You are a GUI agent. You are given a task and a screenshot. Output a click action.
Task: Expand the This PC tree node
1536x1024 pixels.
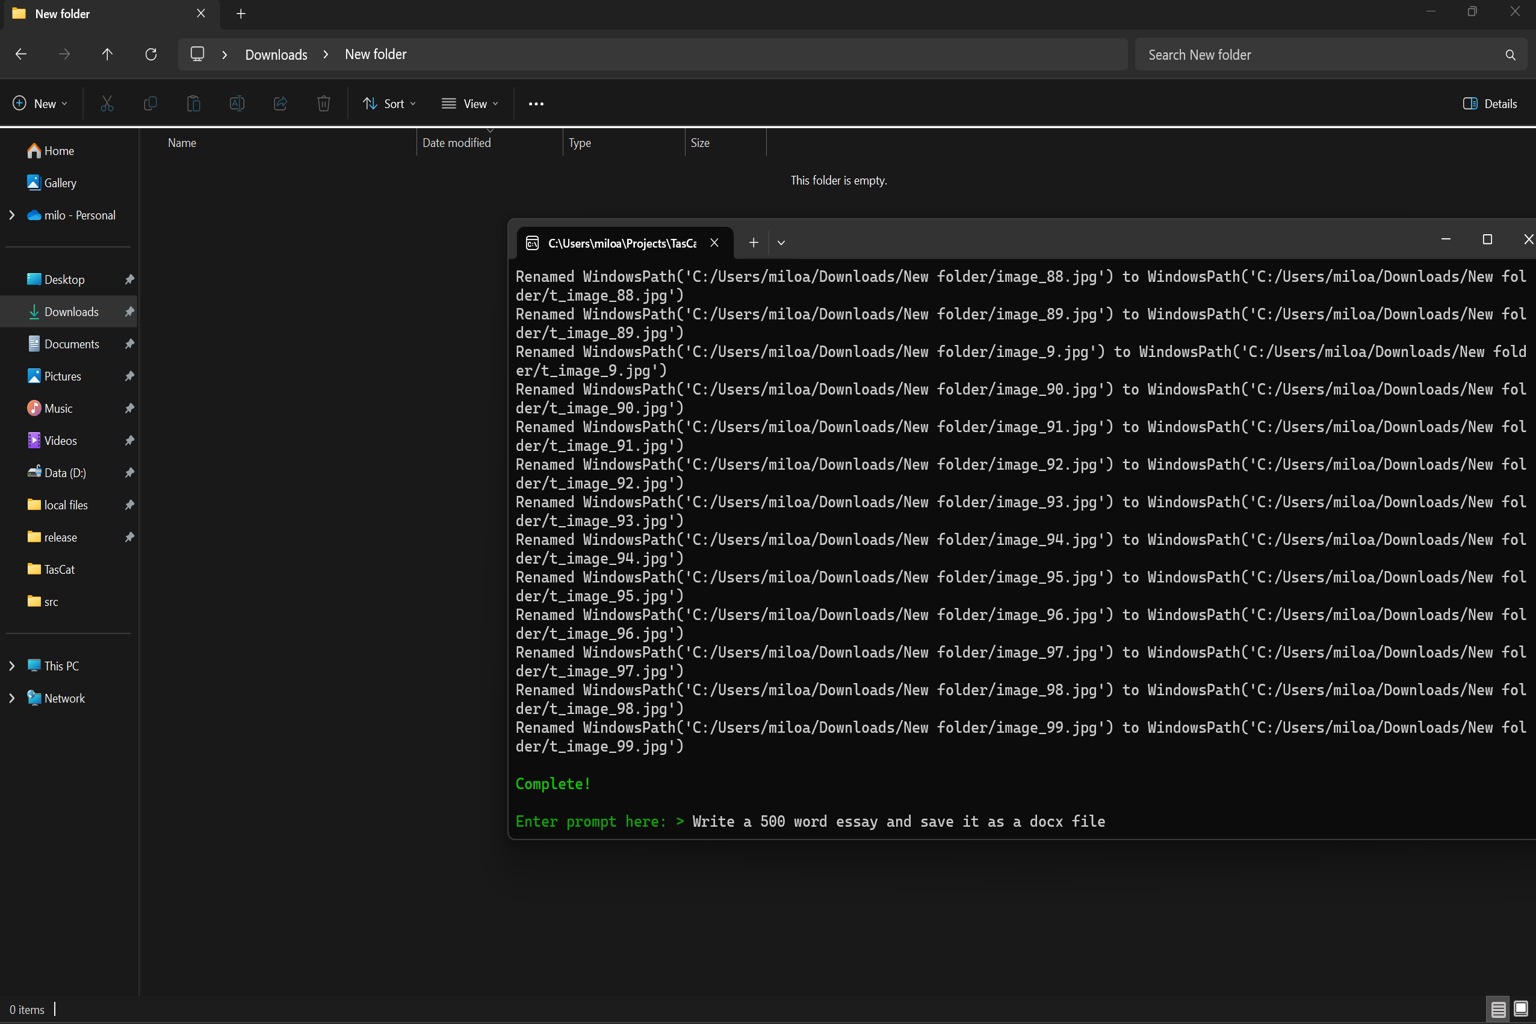coord(12,666)
